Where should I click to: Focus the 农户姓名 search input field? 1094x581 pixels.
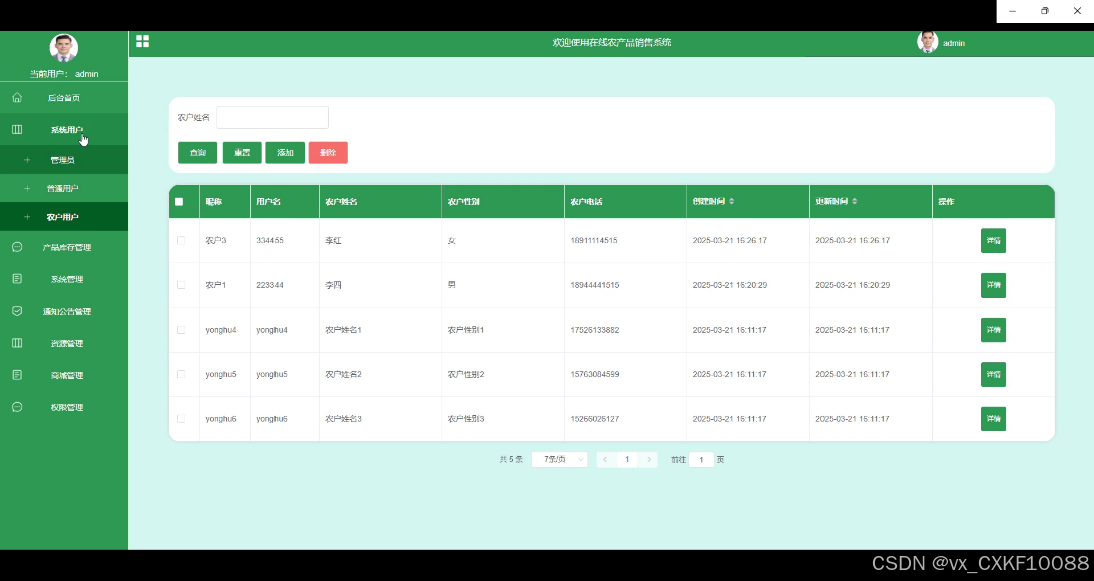(272, 118)
